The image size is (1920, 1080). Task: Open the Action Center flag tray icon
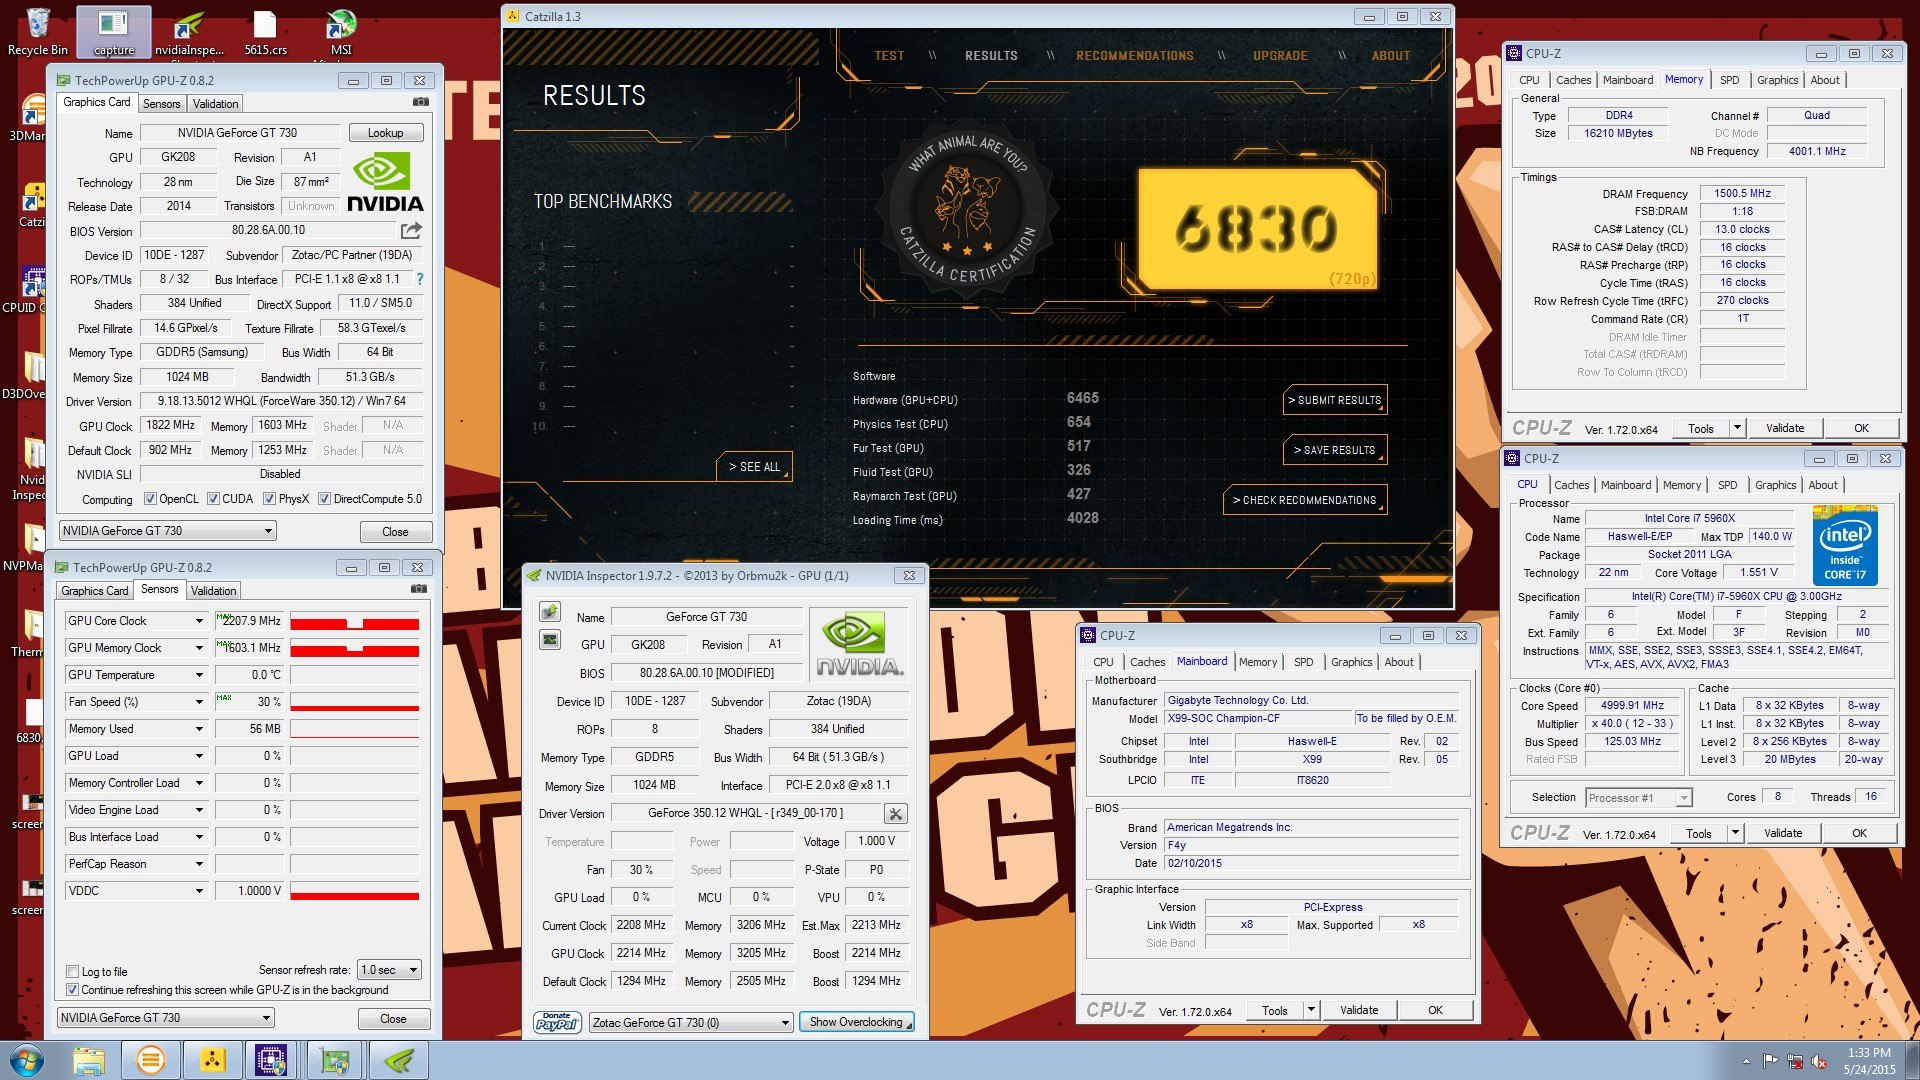[1770, 1061]
